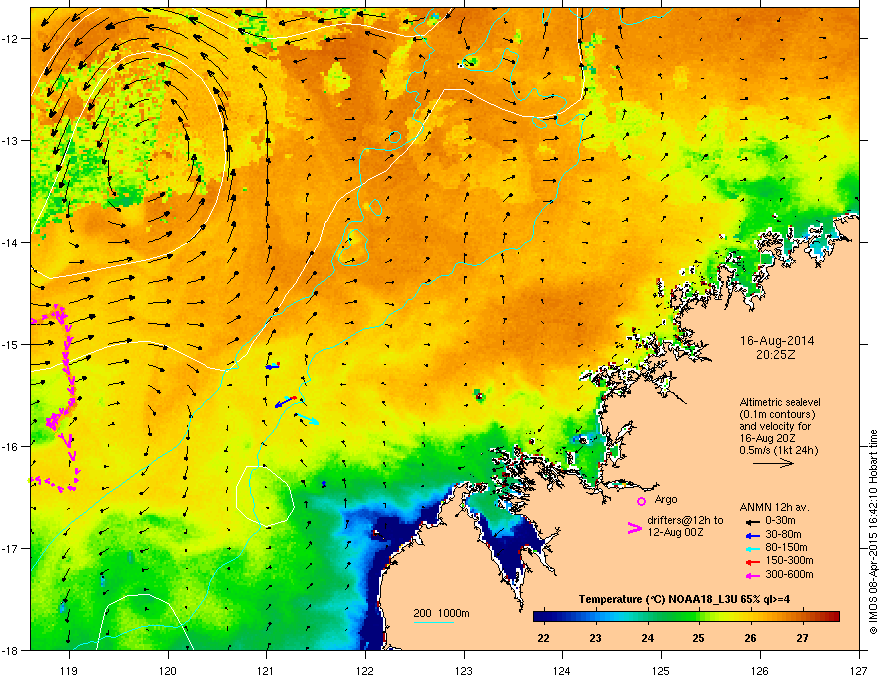The image size is (880, 680).
Task: Click the 0.5m/s velocity scale reference arrow
Action: [x=773, y=463]
